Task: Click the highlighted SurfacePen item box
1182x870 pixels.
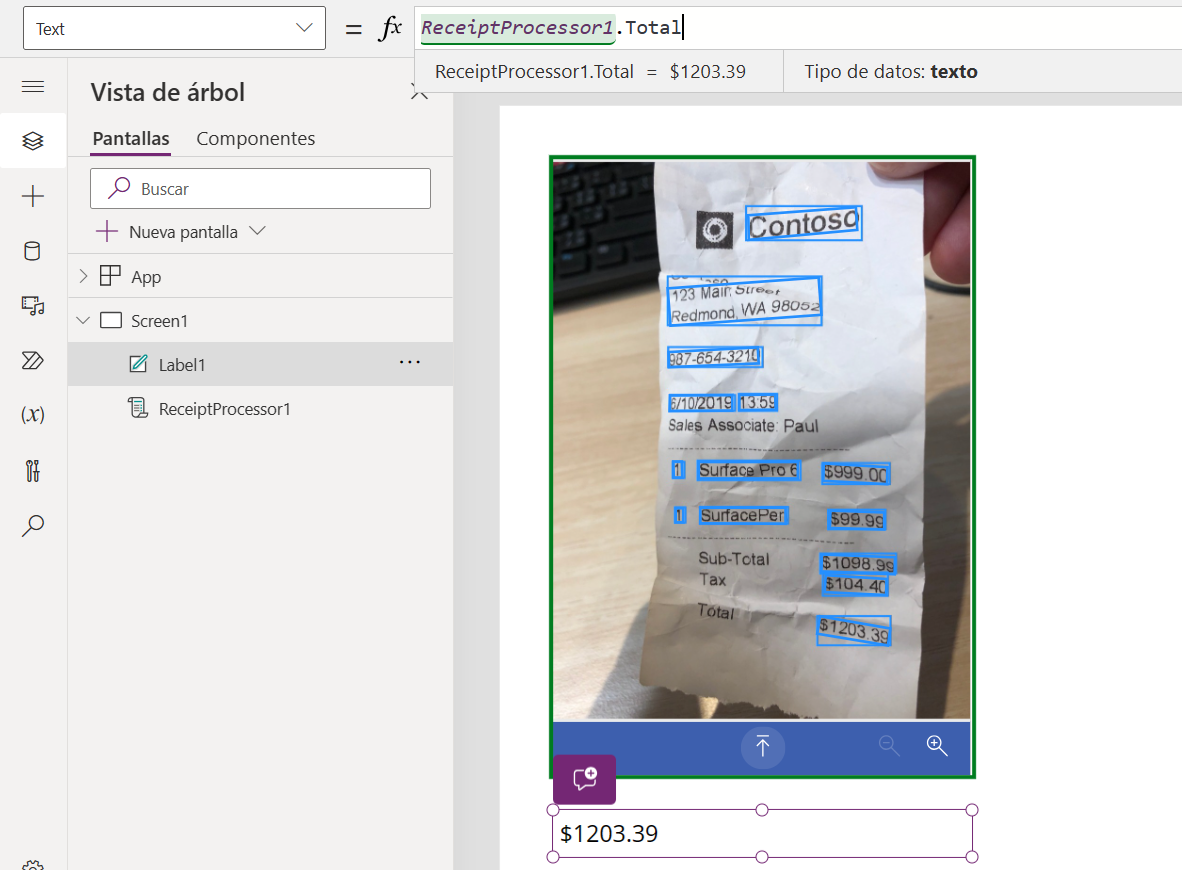Action: point(743,515)
